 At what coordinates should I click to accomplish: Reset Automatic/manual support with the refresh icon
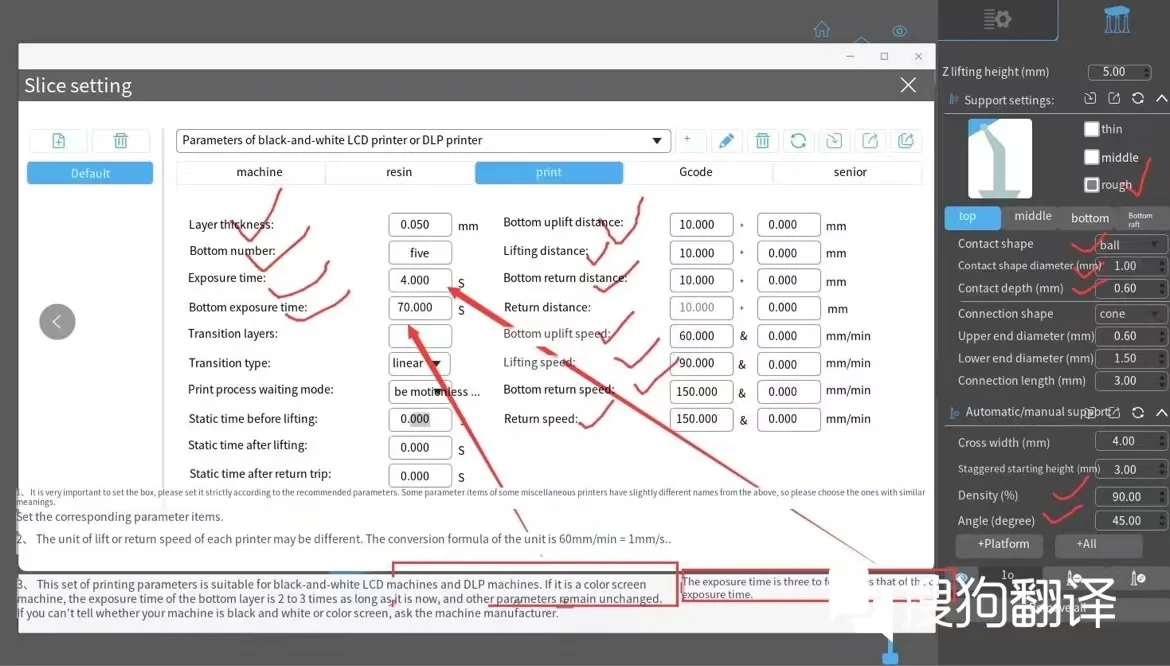[1138, 412]
